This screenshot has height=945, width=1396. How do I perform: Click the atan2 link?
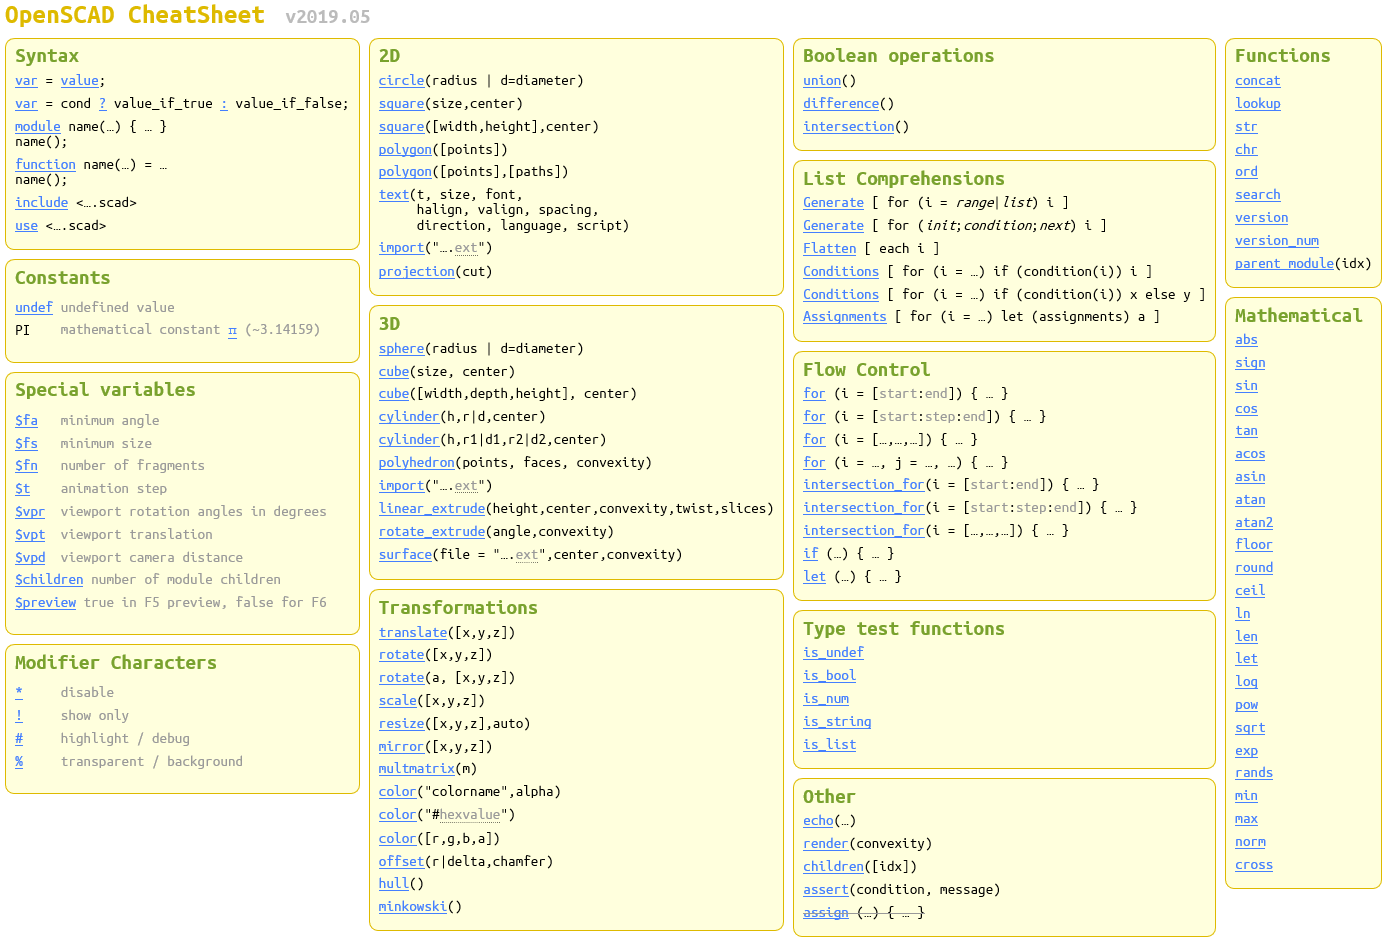pyautogui.click(x=1254, y=523)
